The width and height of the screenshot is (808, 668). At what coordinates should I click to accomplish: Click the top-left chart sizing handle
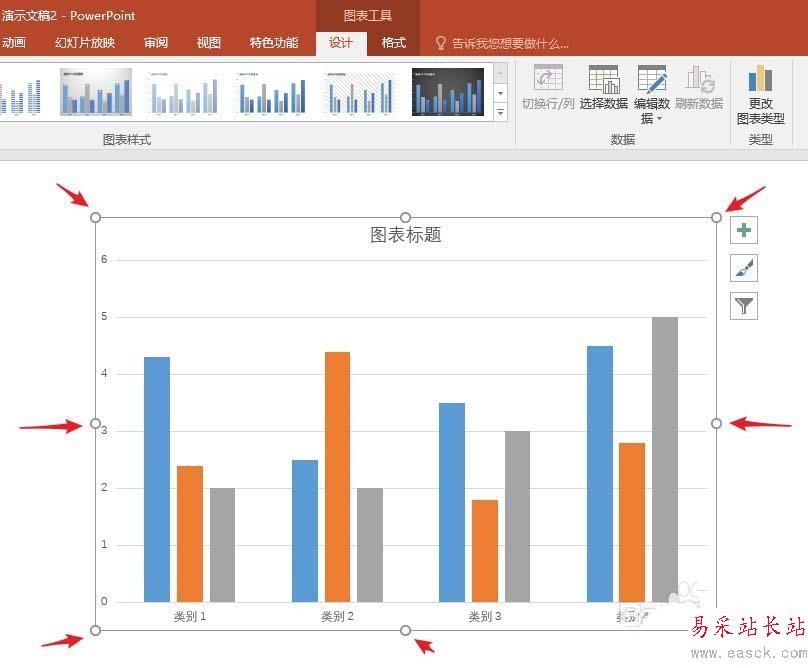point(95,218)
